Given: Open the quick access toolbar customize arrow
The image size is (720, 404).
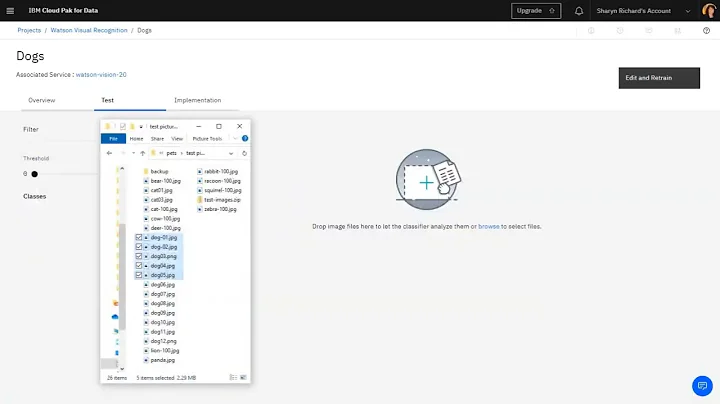Looking at the screenshot, I should pos(141,127).
